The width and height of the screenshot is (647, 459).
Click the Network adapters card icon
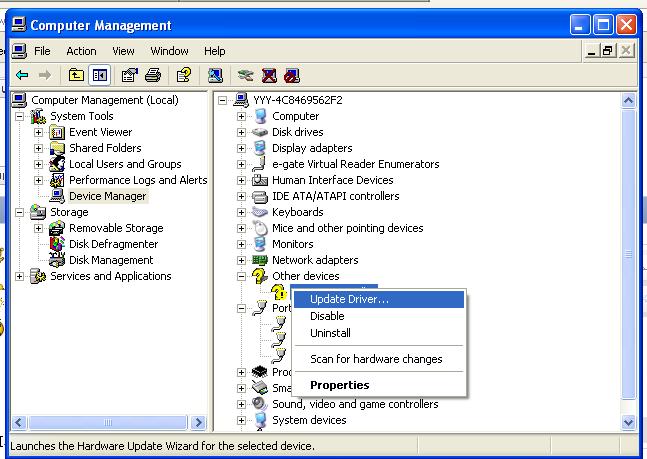coord(260,260)
